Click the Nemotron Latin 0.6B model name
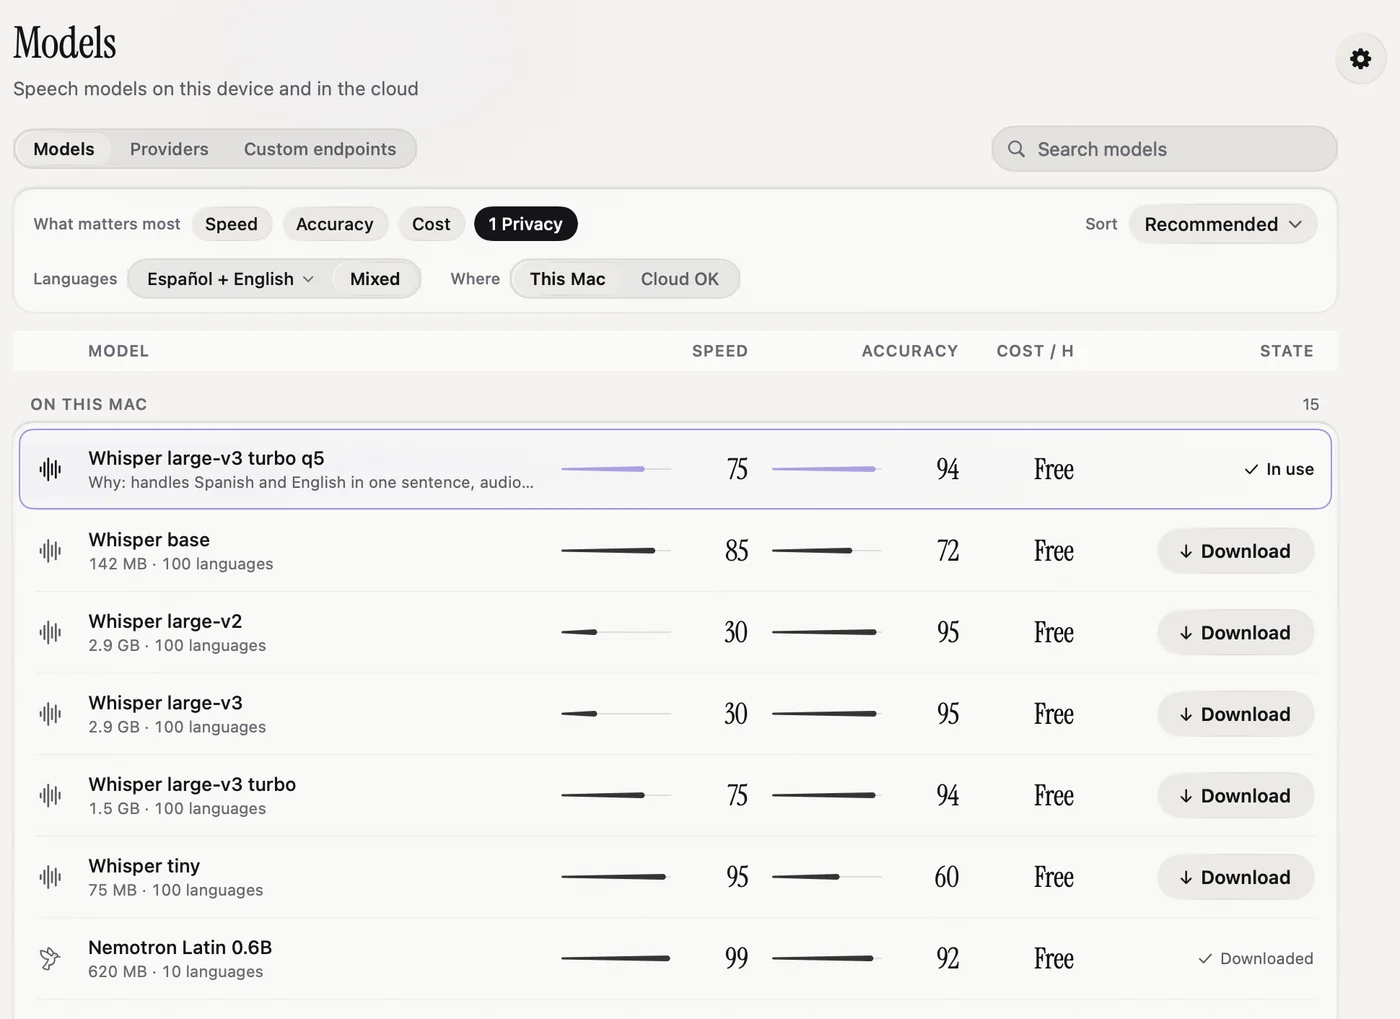The image size is (1400, 1019). point(180,947)
